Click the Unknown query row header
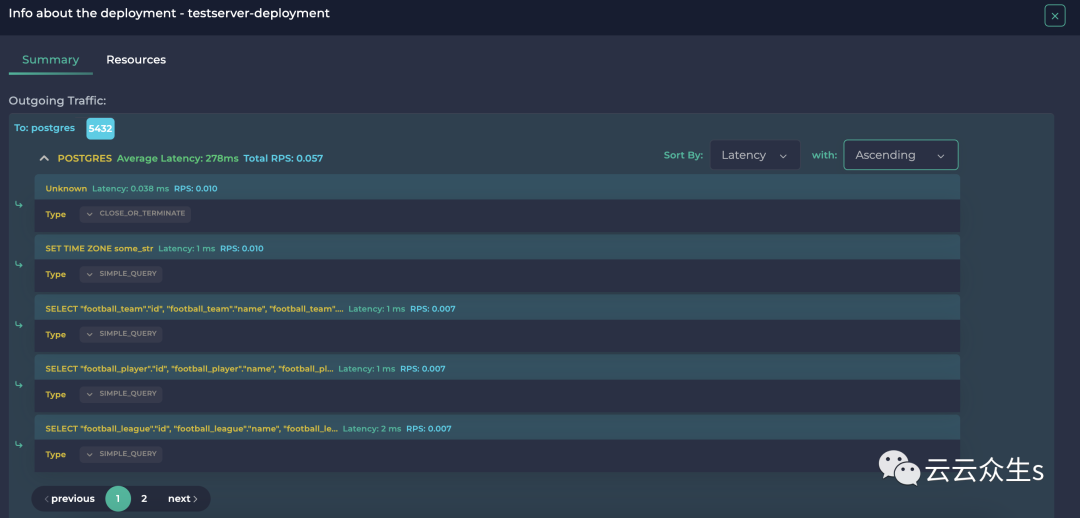This screenshot has height=518, width=1080. [497, 188]
